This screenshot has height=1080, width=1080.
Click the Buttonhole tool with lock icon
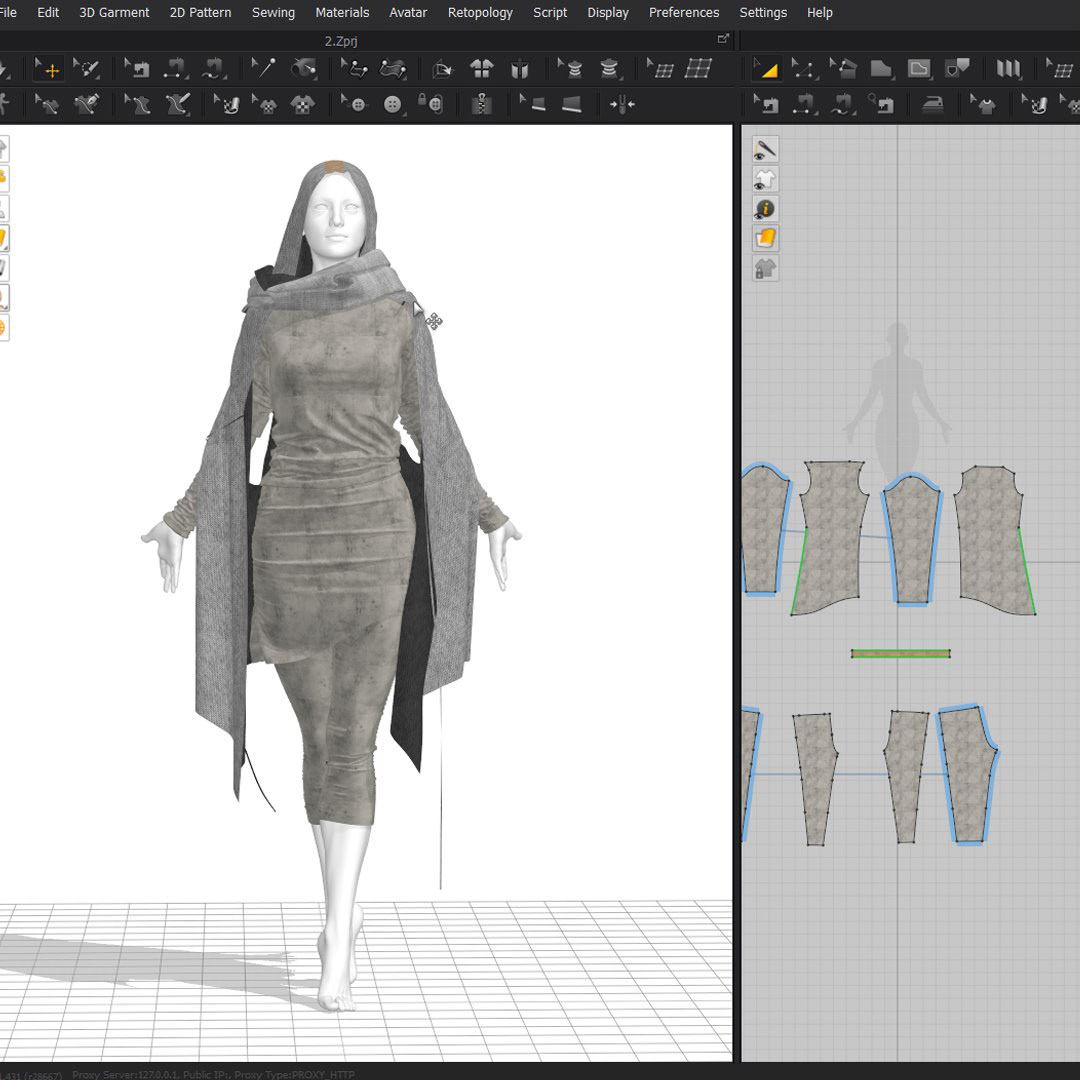(430, 104)
